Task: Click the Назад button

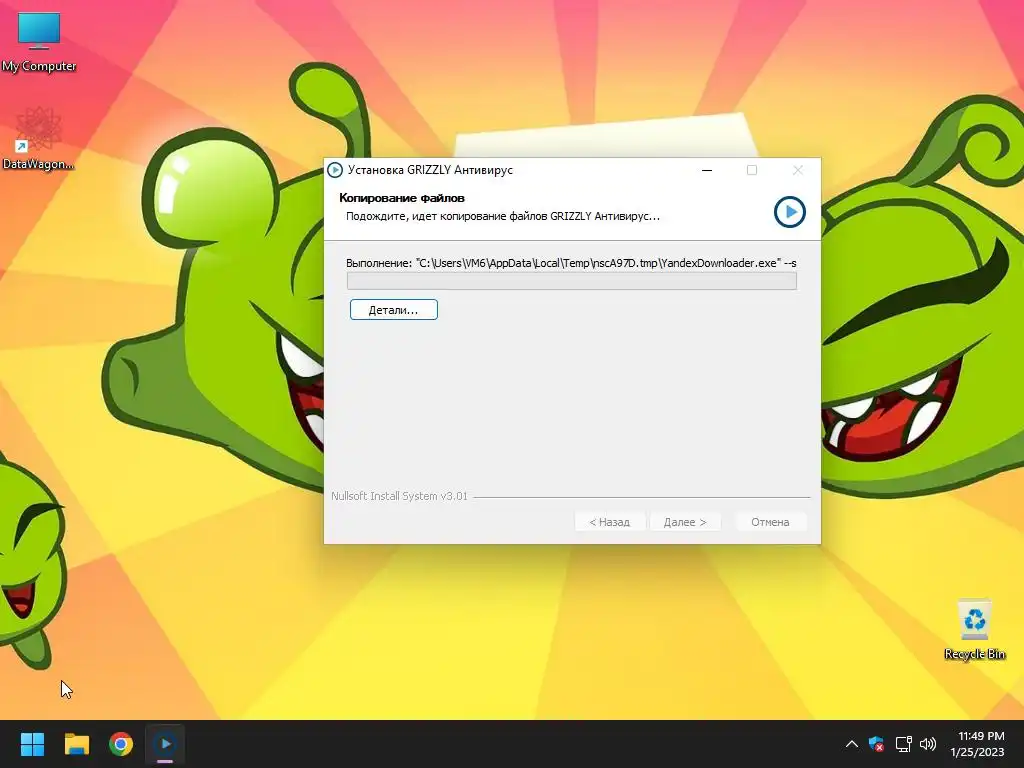Action: [x=610, y=522]
